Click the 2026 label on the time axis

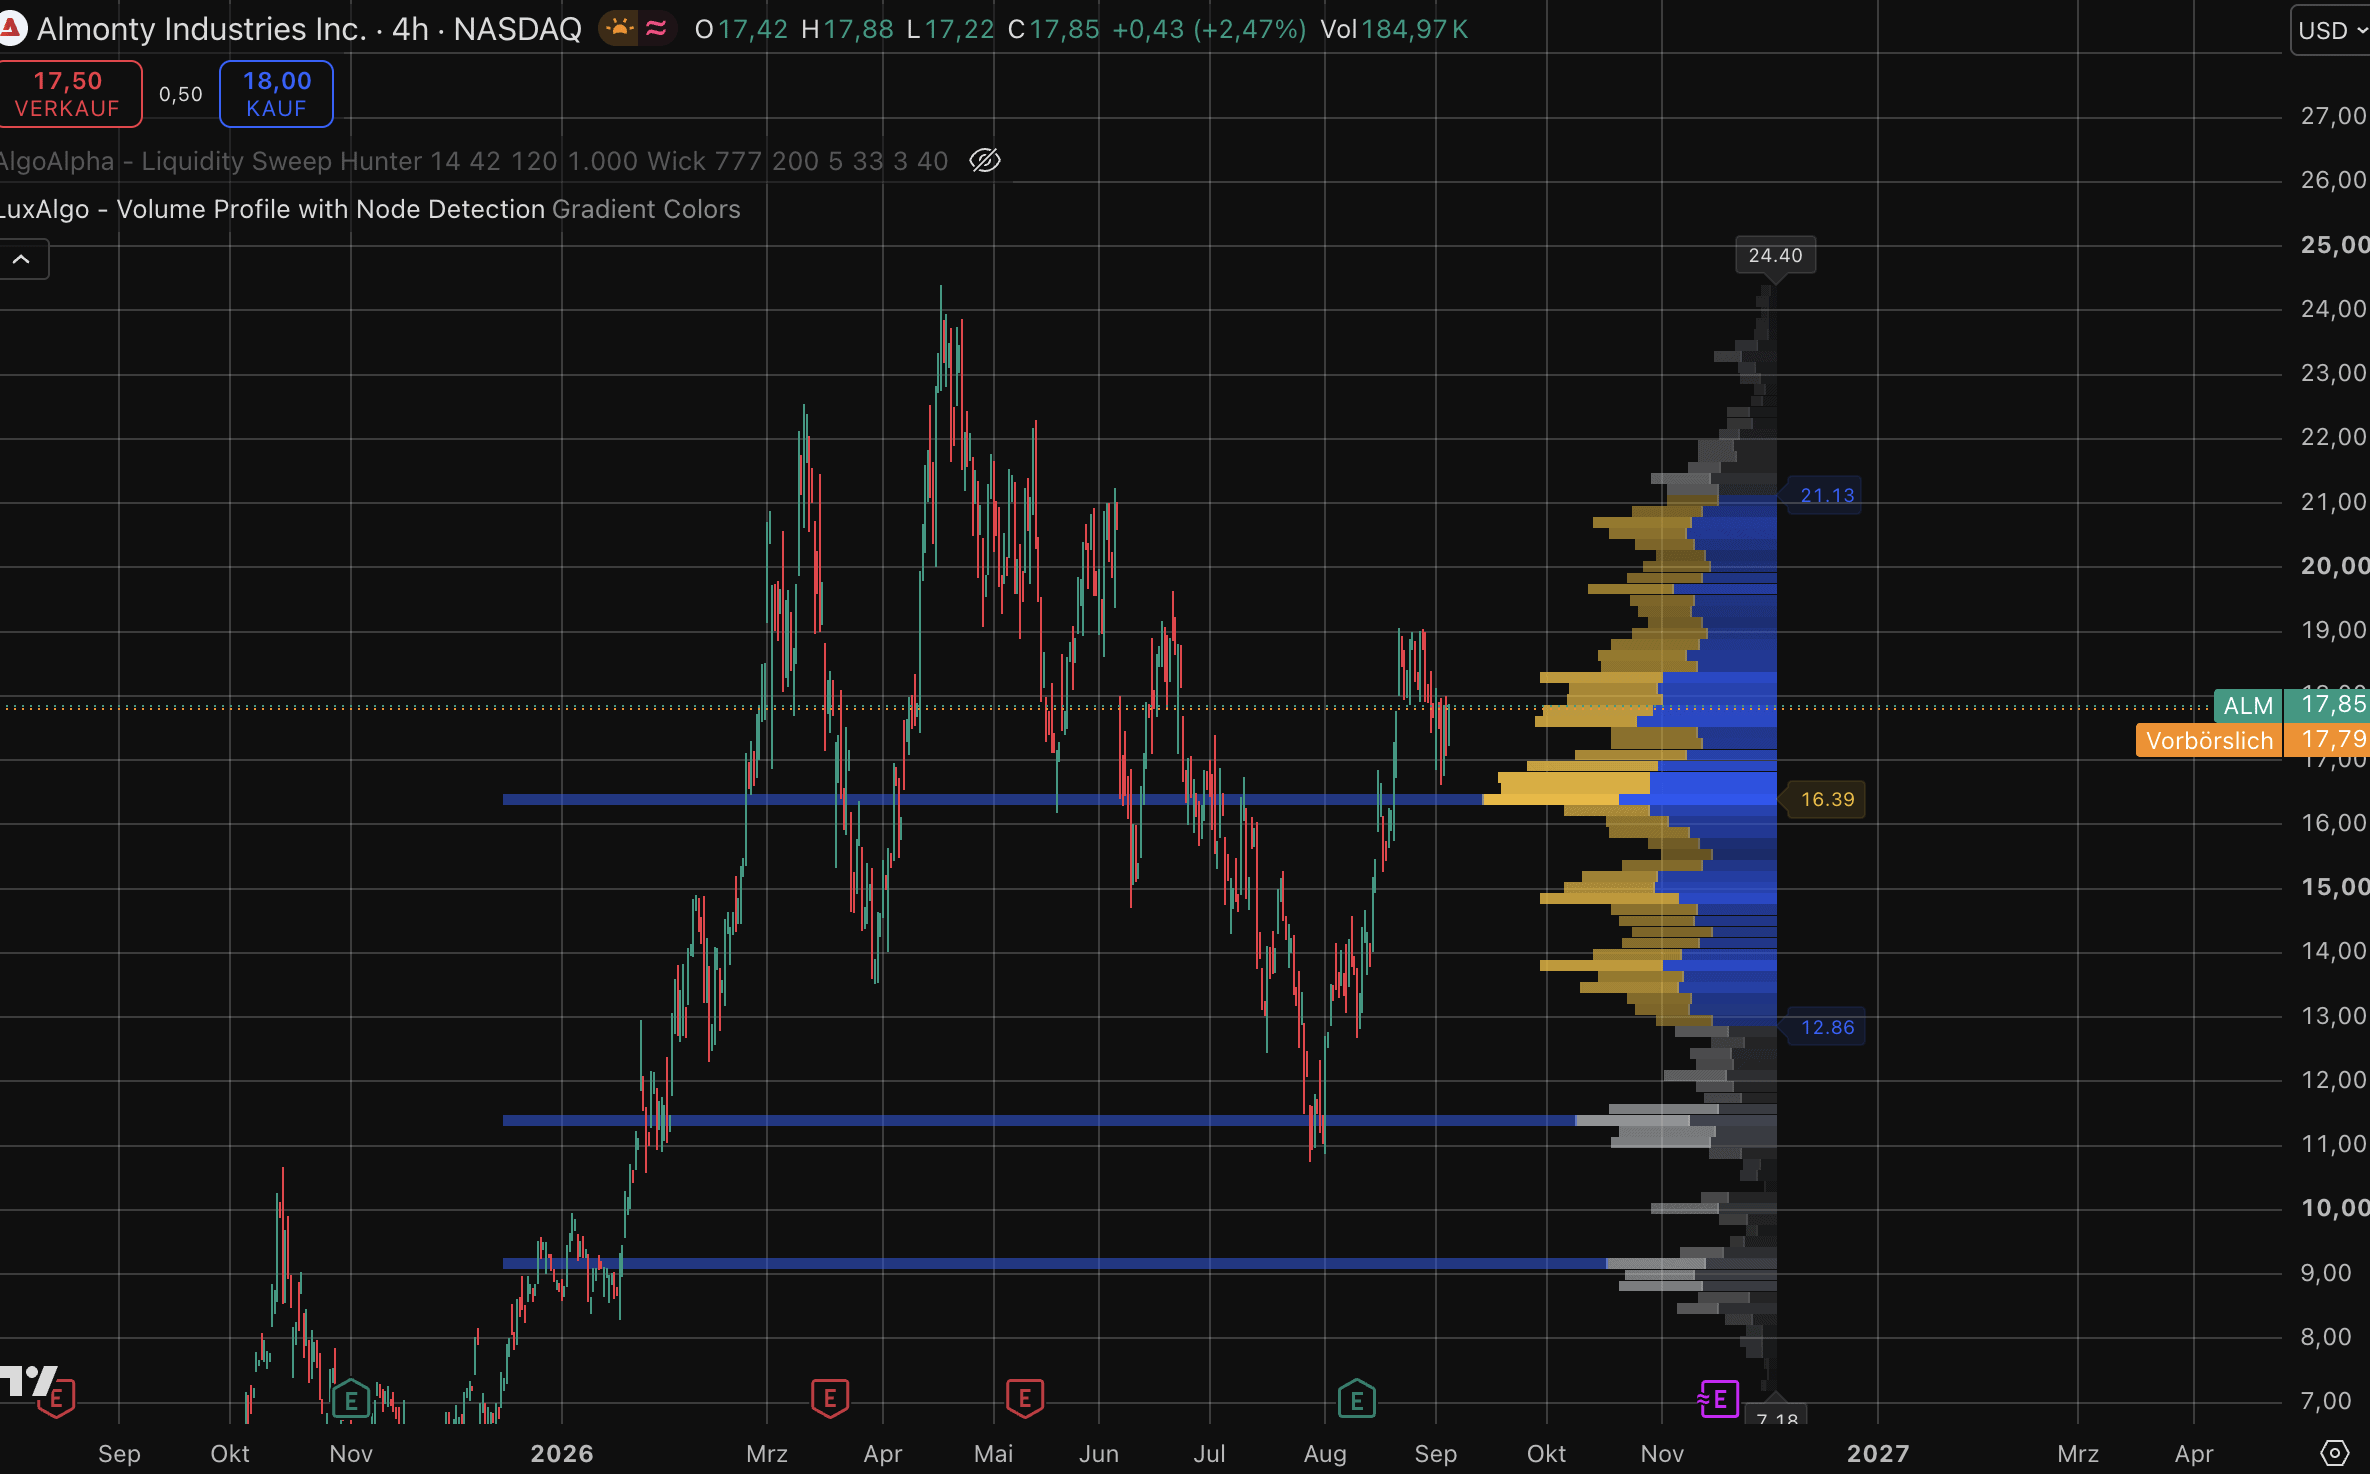562,1454
